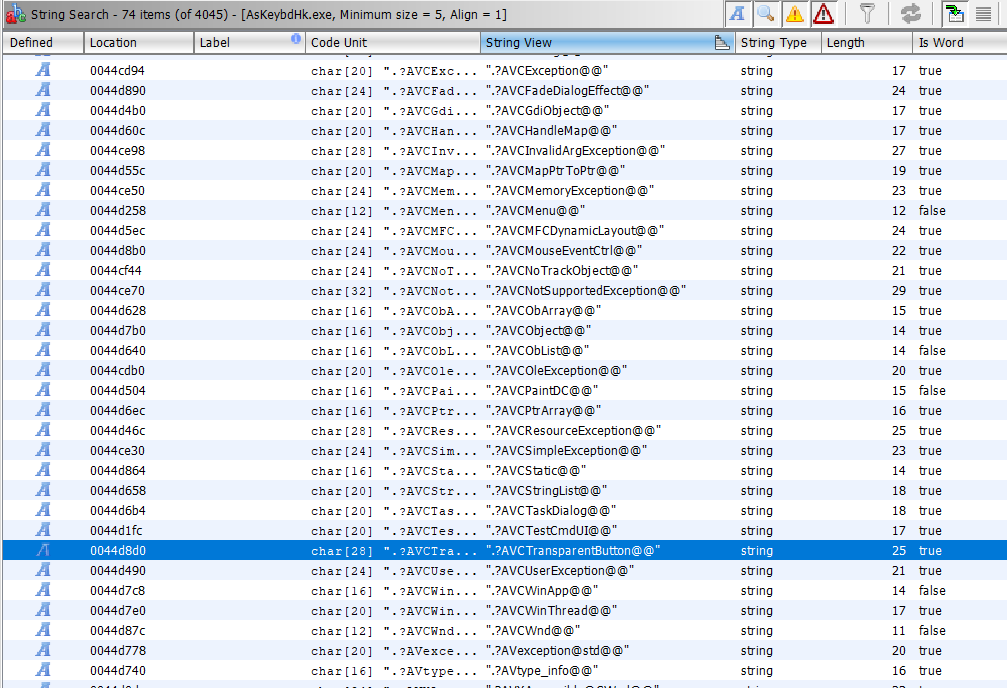Click the String Search icon in the title bar

pos(14,14)
